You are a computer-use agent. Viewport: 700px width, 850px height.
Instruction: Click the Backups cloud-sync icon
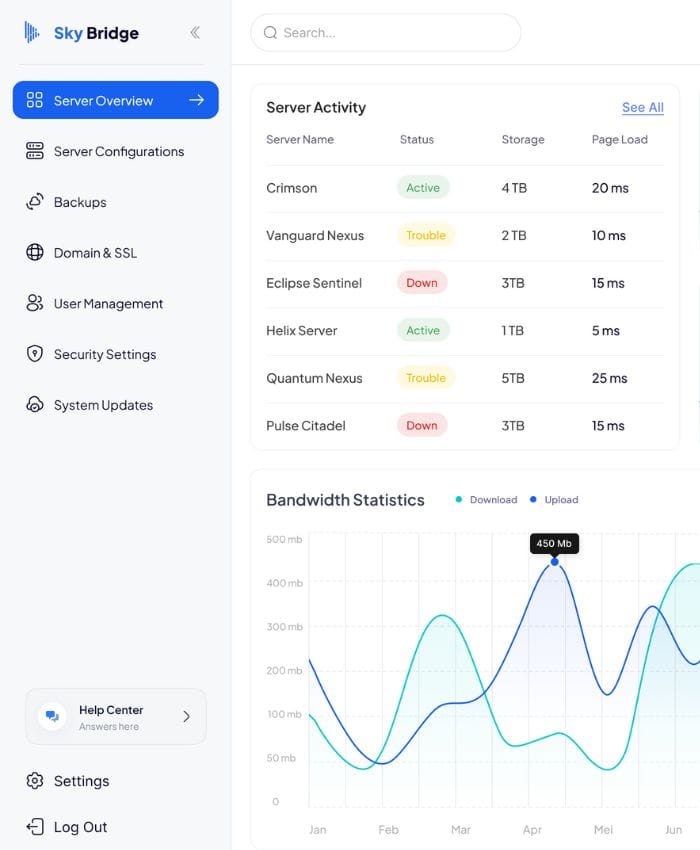35,201
